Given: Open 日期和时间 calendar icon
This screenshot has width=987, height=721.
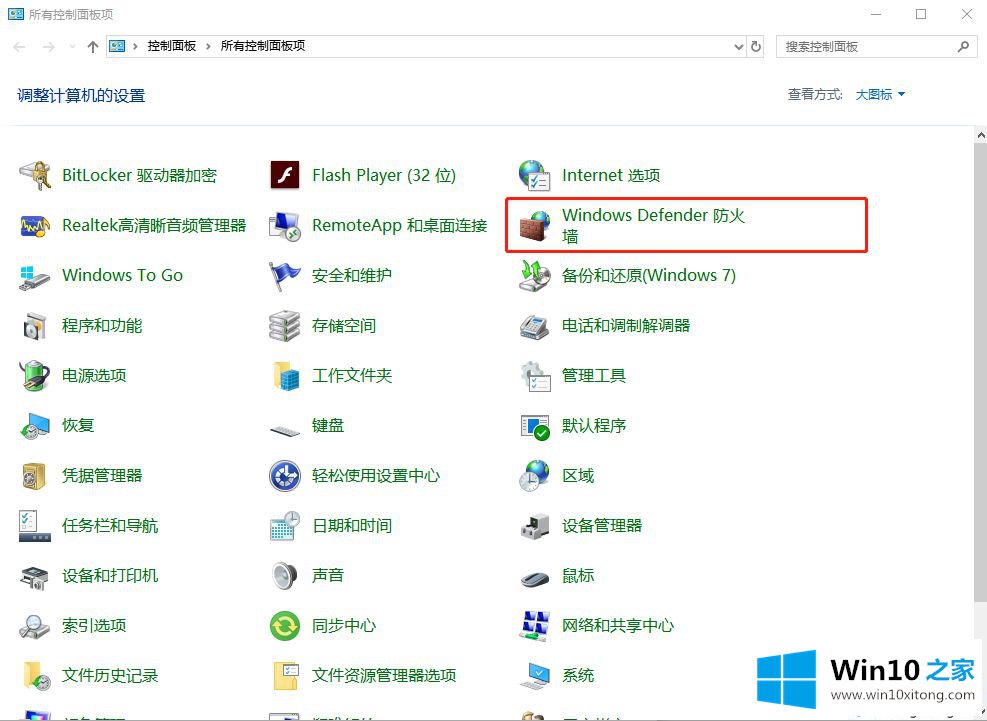Looking at the screenshot, I should pos(285,526).
